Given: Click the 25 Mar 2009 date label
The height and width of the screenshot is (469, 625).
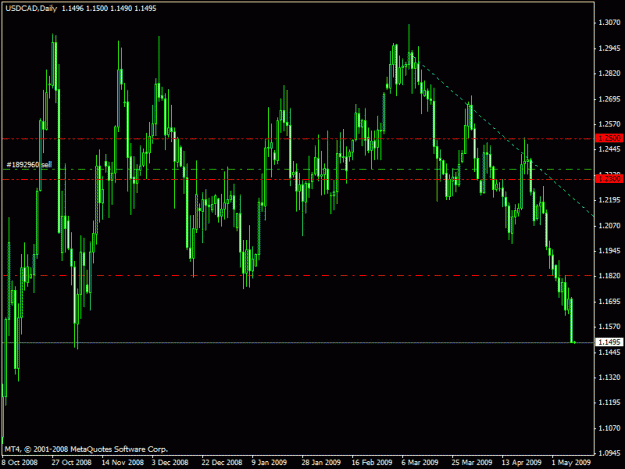Looking at the screenshot, I should pos(472,463).
